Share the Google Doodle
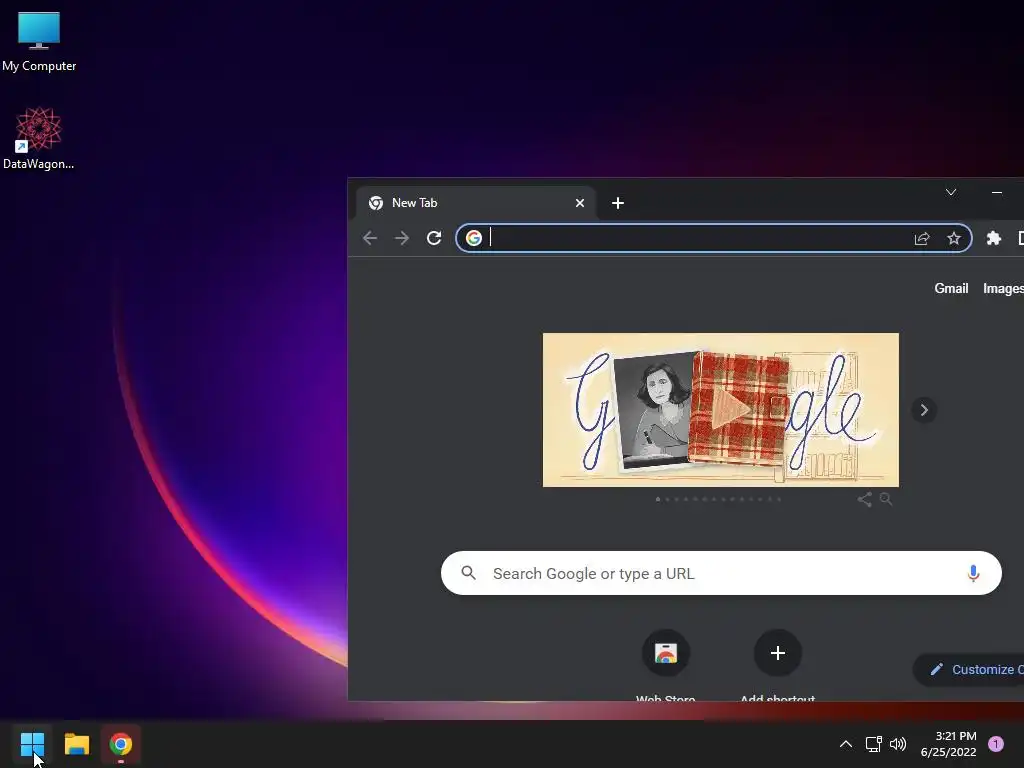 [x=864, y=500]
